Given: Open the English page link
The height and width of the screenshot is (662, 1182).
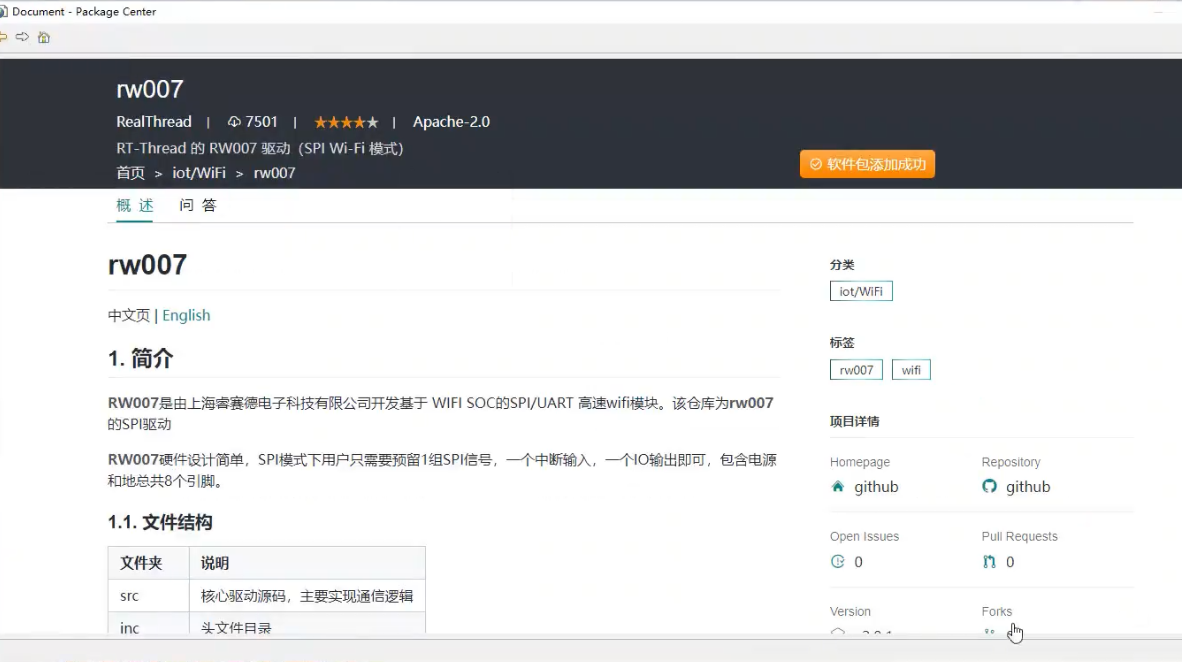Looking at the screenshot, I should click(x=186, y=315).
